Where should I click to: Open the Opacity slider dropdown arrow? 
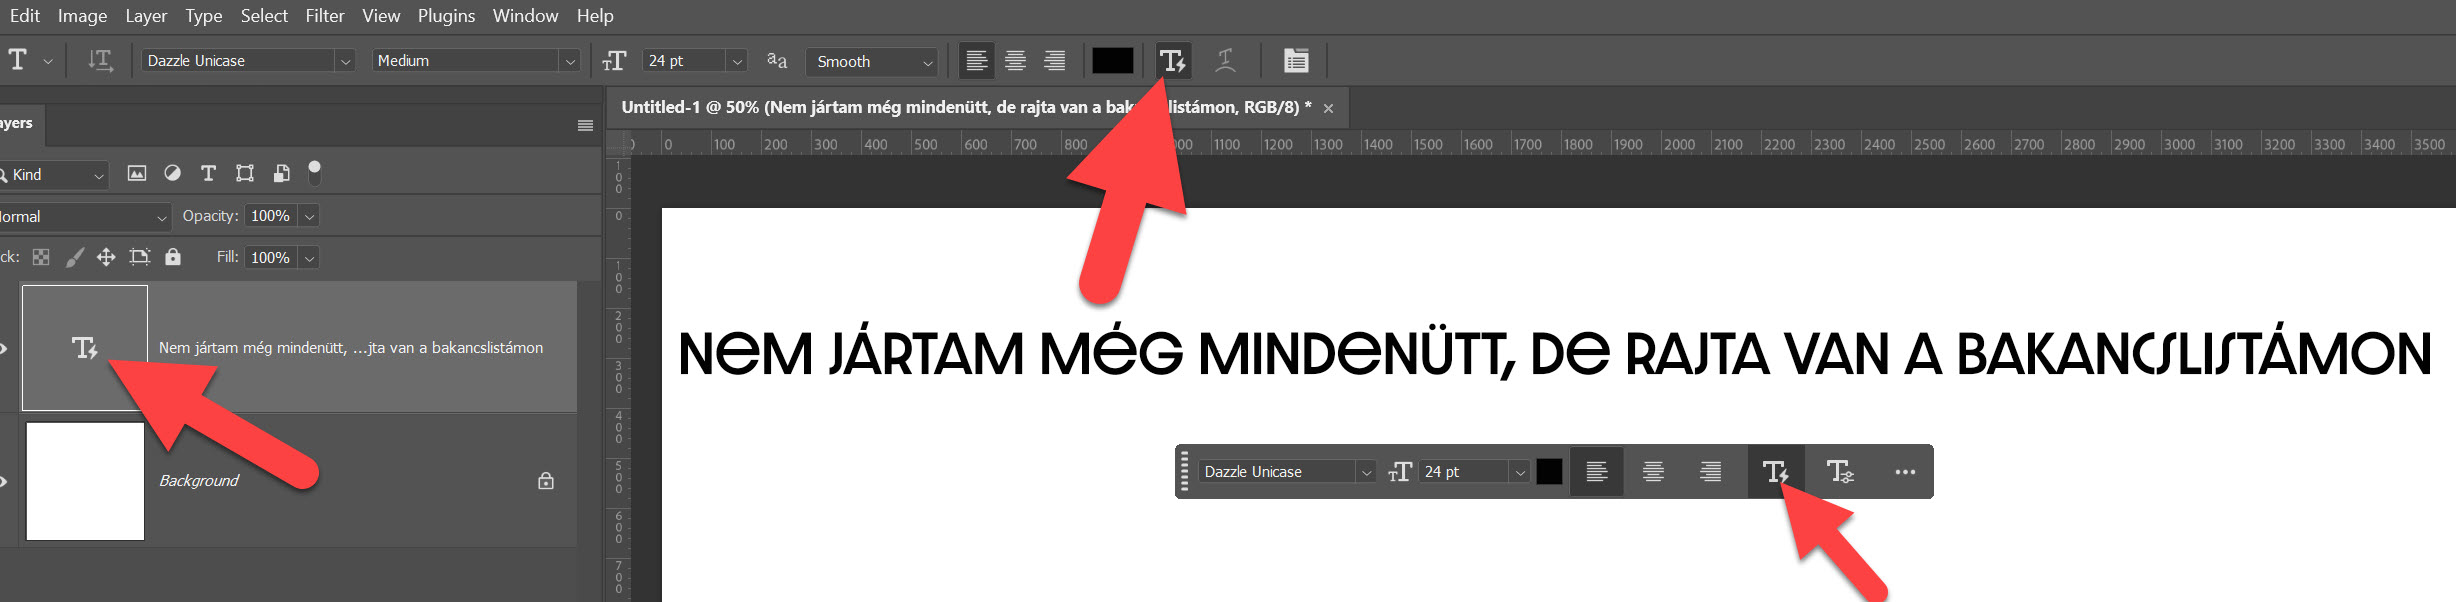click(x=310, y=216)
